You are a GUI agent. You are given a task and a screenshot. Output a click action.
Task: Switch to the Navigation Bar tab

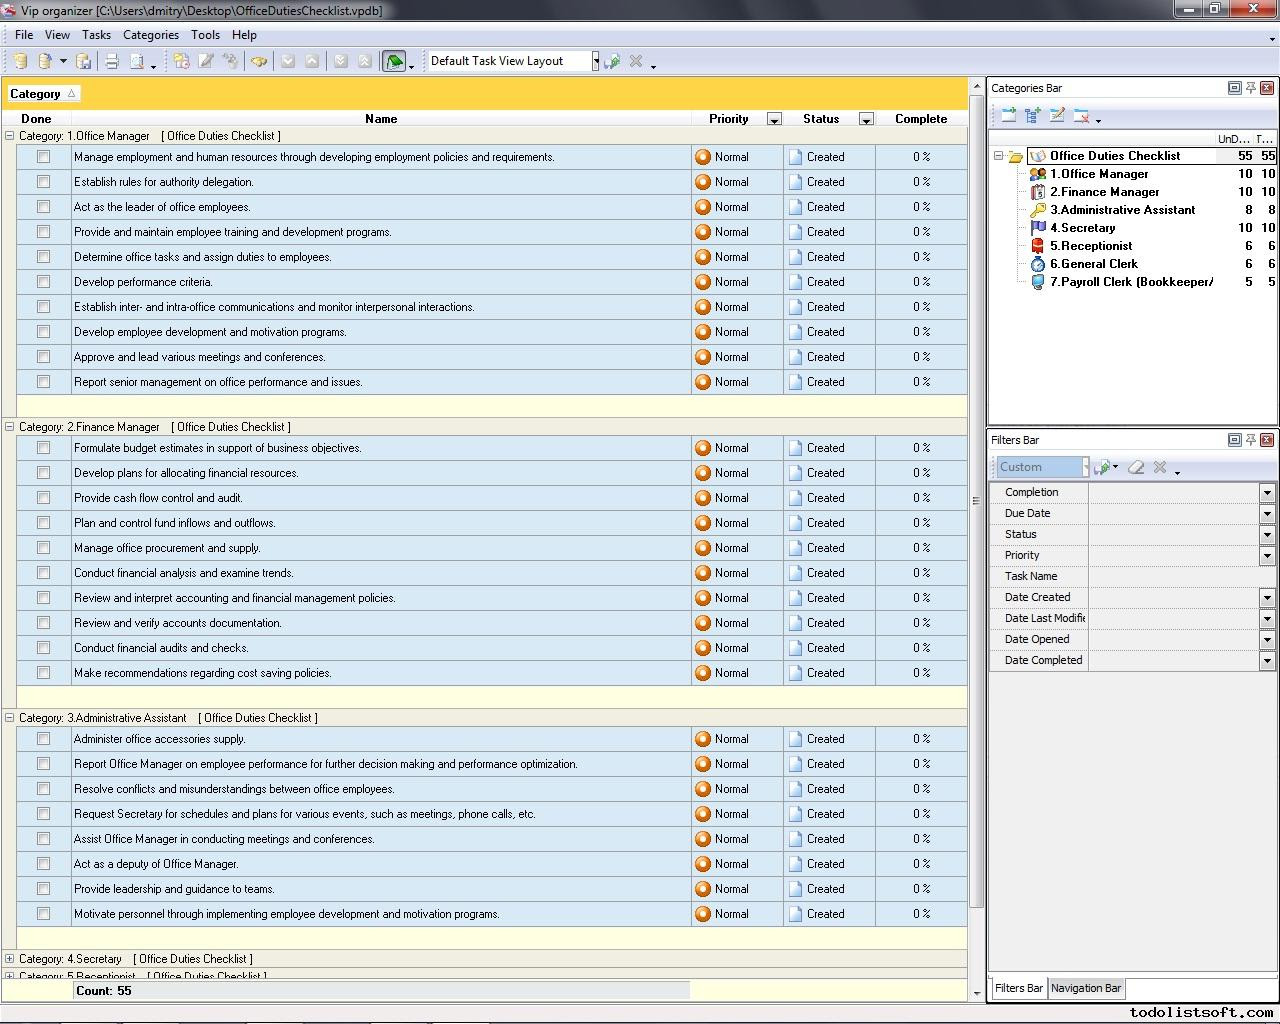1086,988
